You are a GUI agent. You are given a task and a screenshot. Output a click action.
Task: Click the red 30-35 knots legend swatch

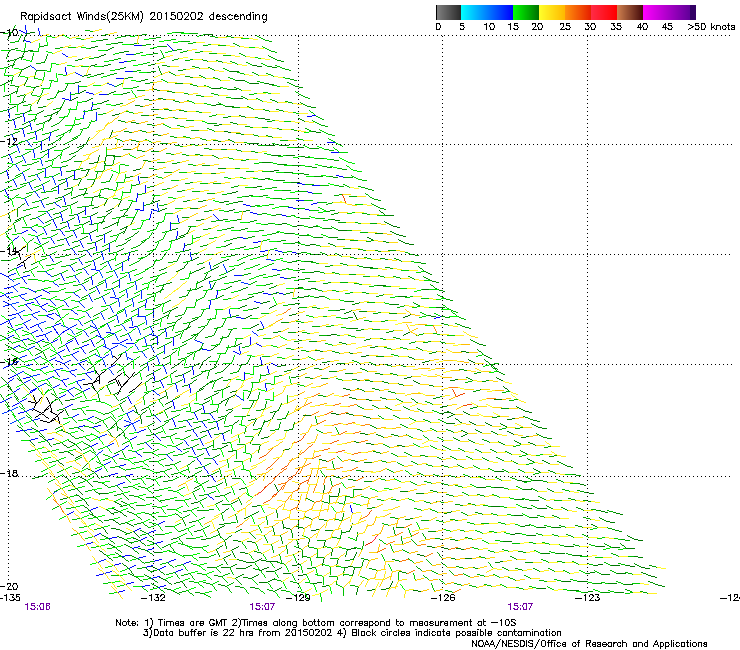tap(604, 12)
